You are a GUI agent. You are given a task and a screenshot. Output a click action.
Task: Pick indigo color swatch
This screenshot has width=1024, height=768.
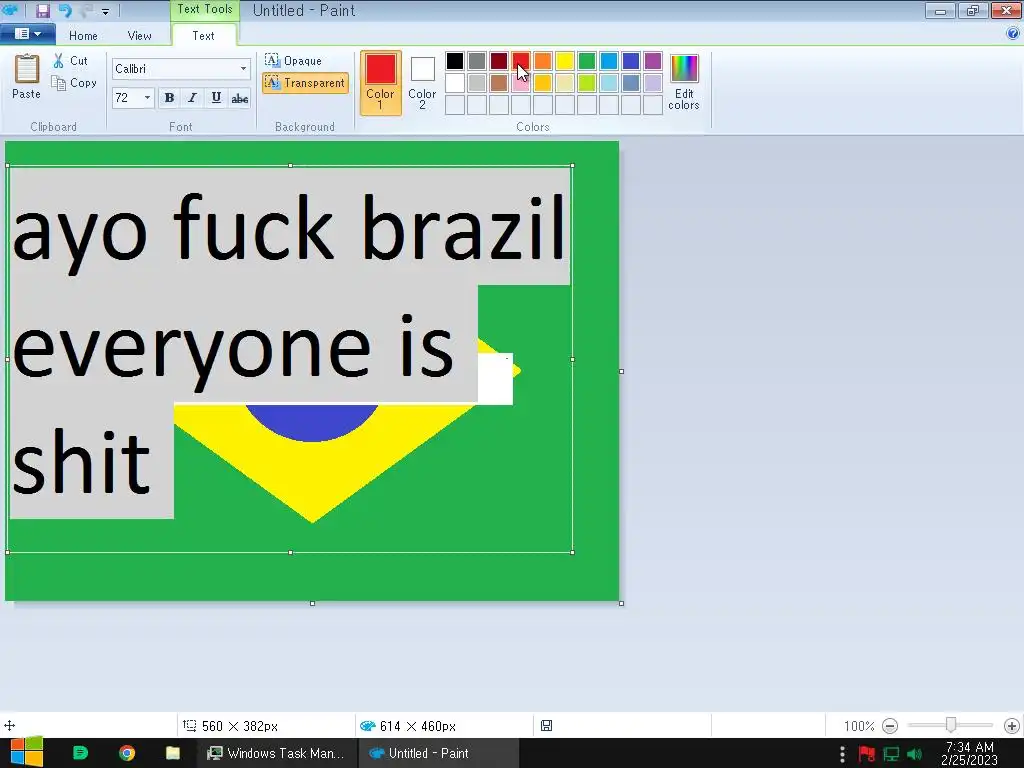pyautogui.click(x=631, y=61)
